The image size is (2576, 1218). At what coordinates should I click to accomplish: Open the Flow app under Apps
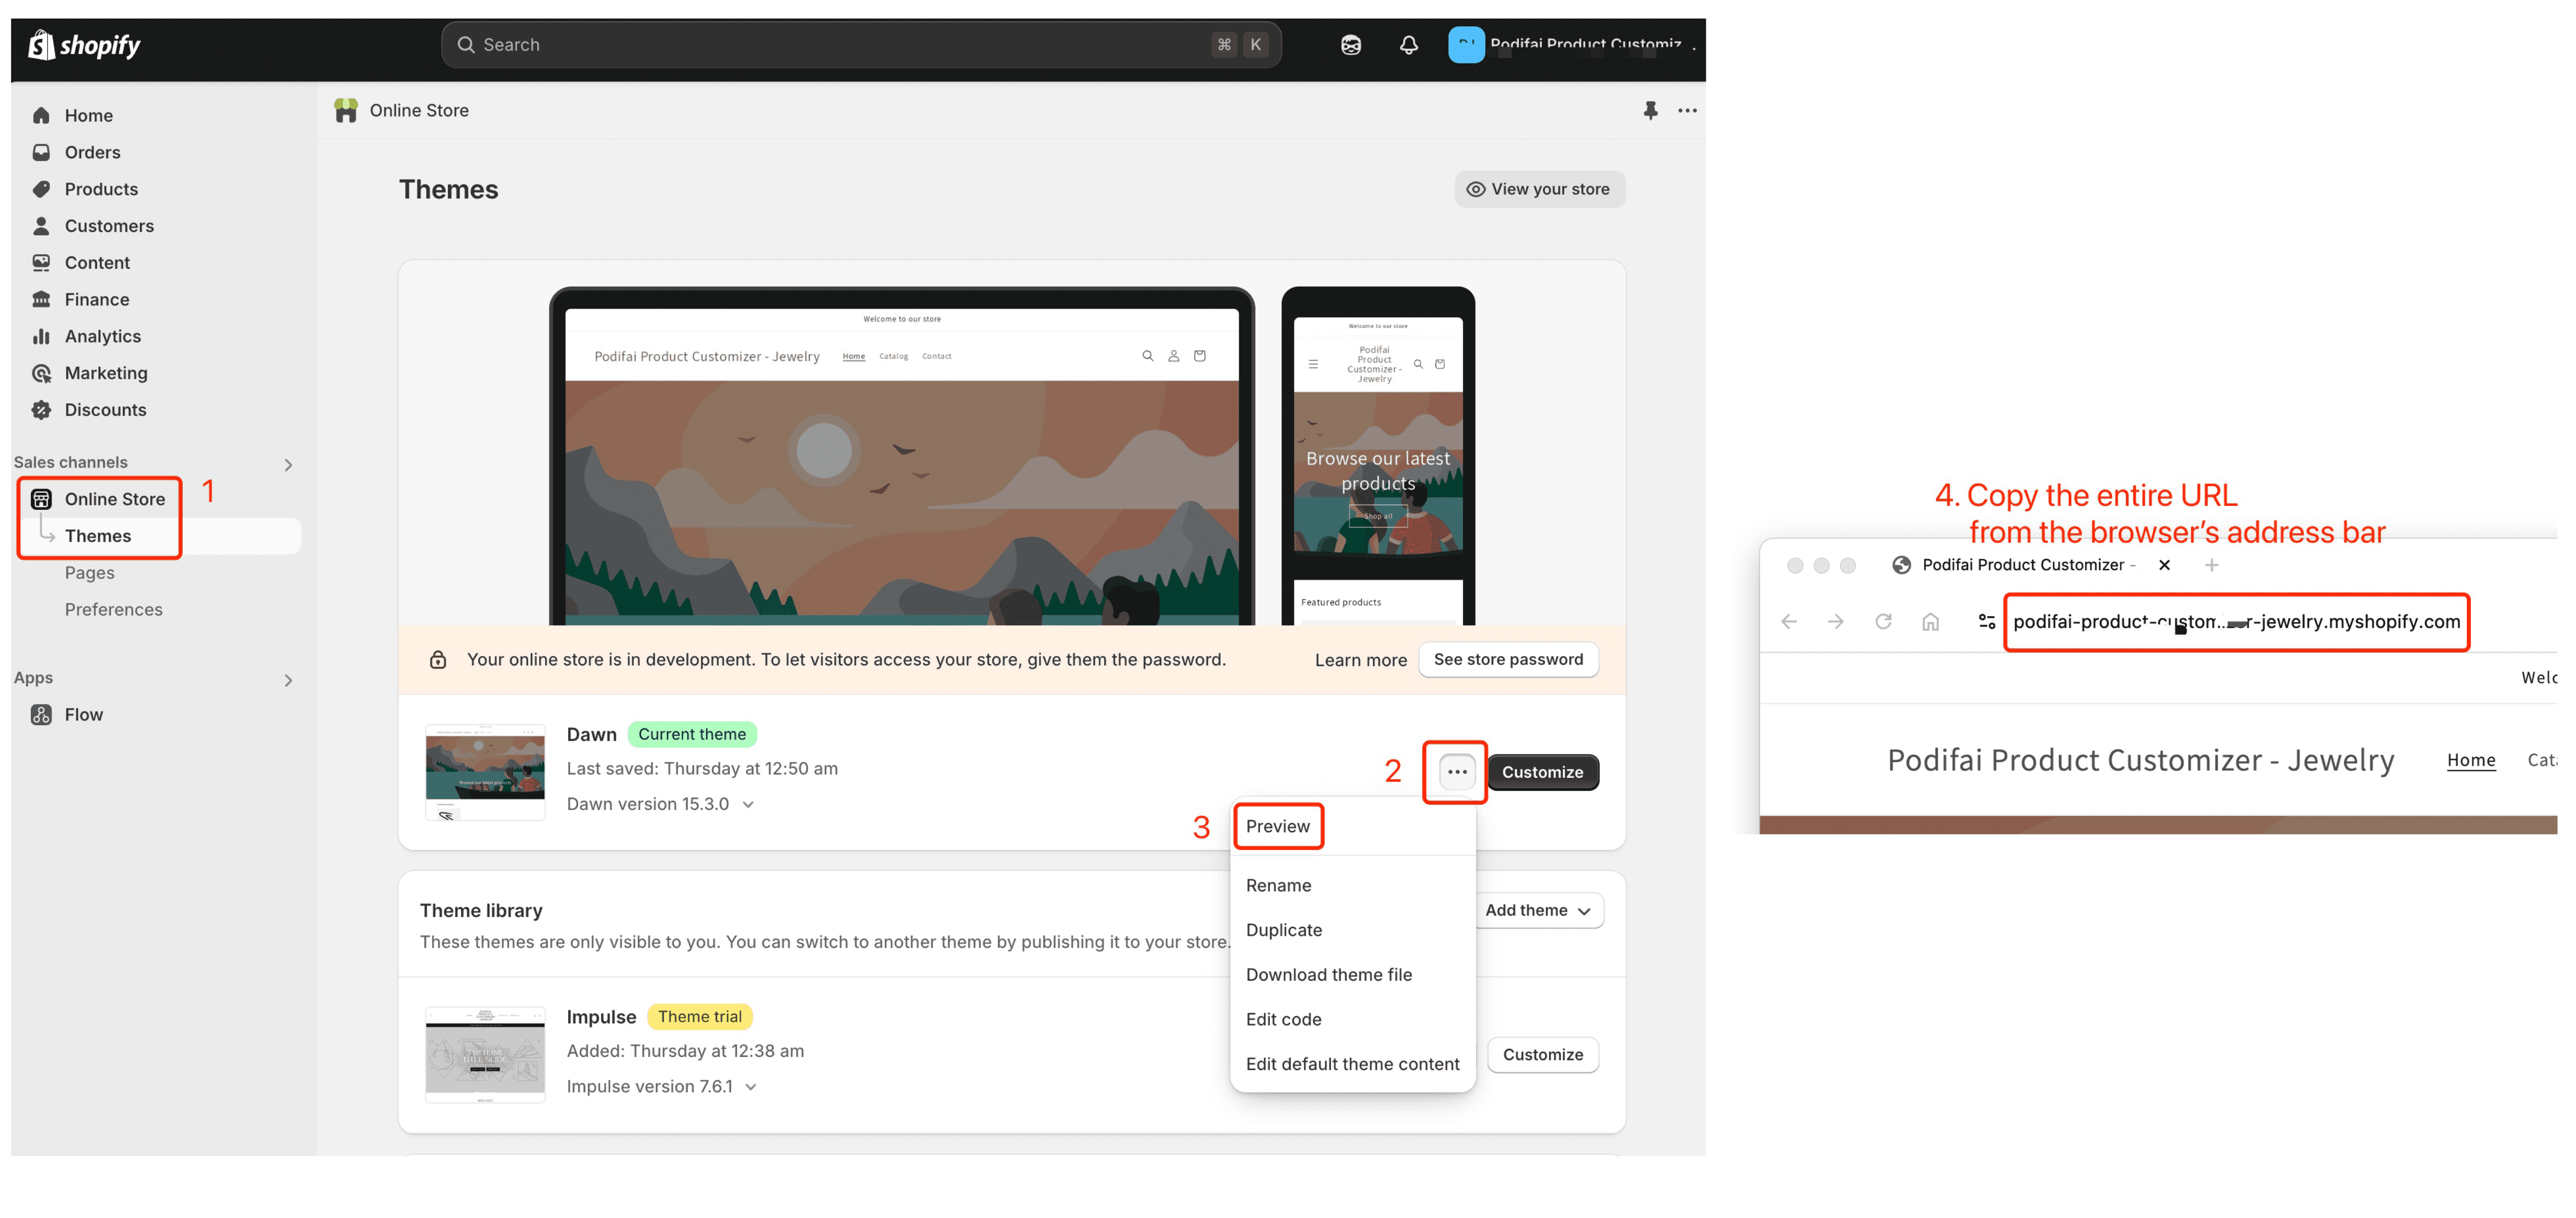[84, 714]
